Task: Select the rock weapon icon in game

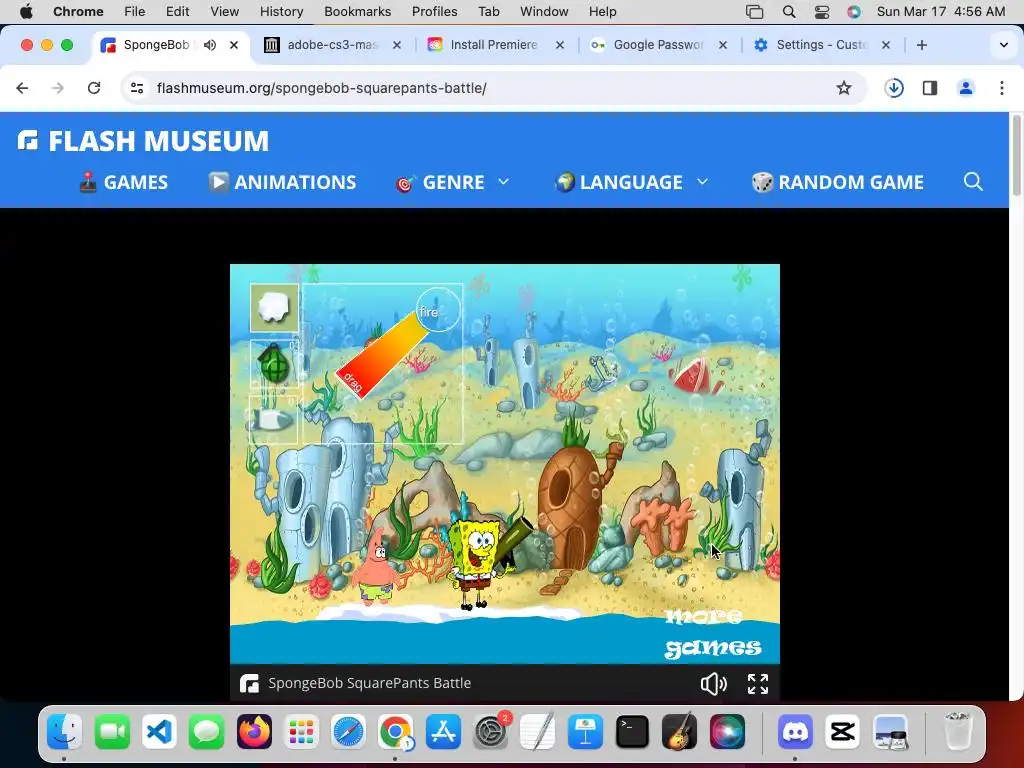Action: coord(274,308)
